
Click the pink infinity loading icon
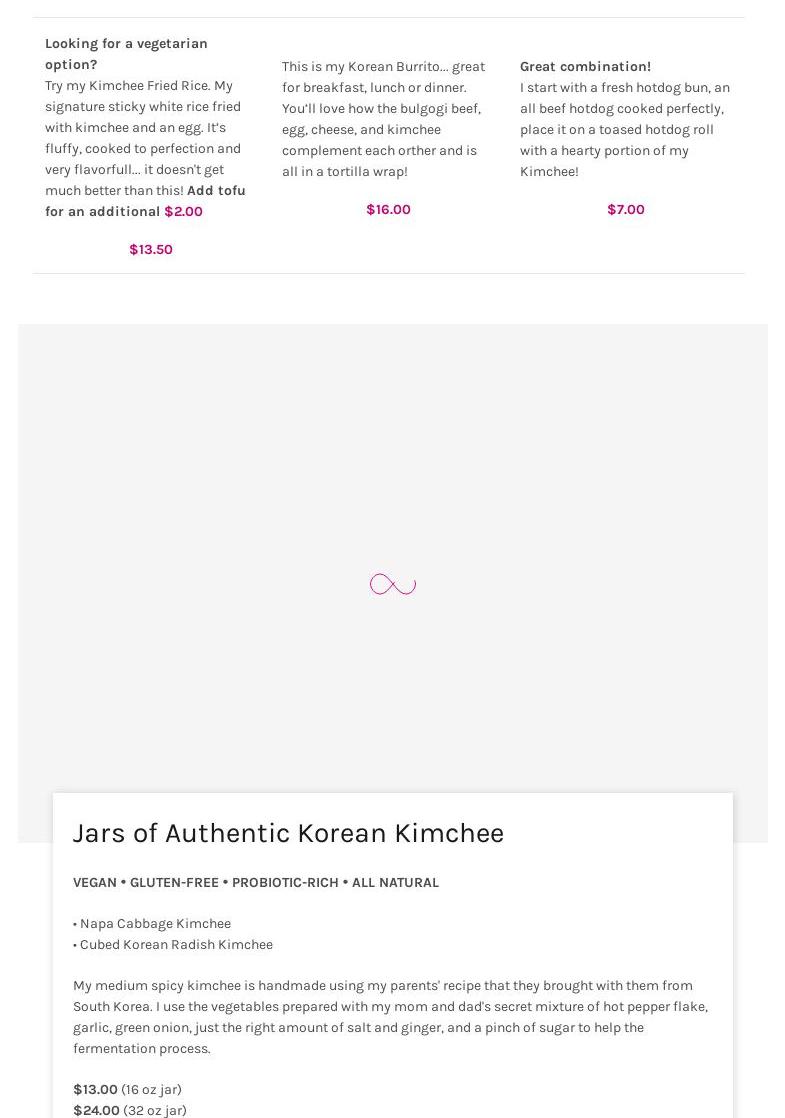(392, 584)
